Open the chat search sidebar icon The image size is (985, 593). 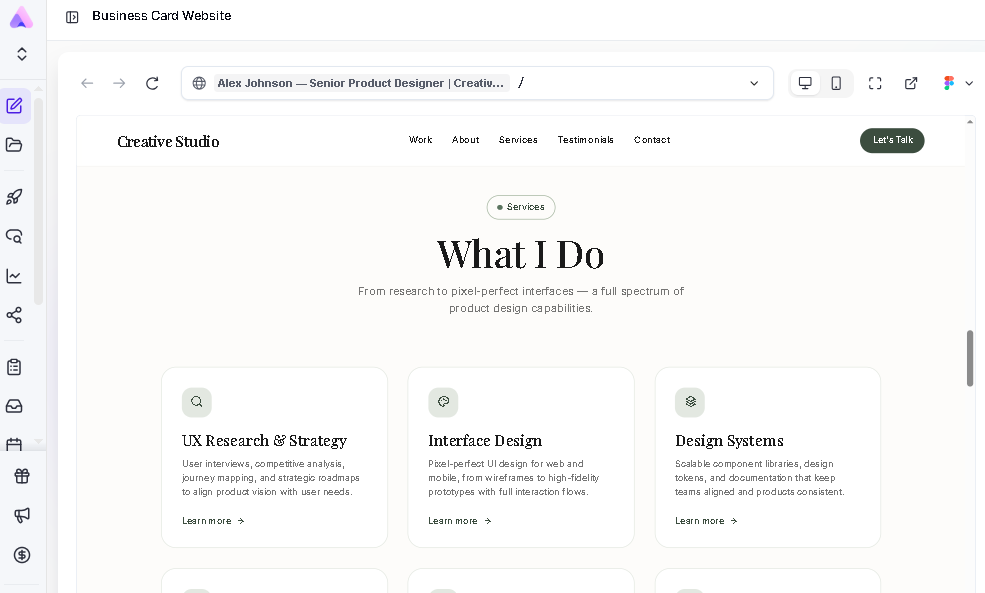click(14, 236)
